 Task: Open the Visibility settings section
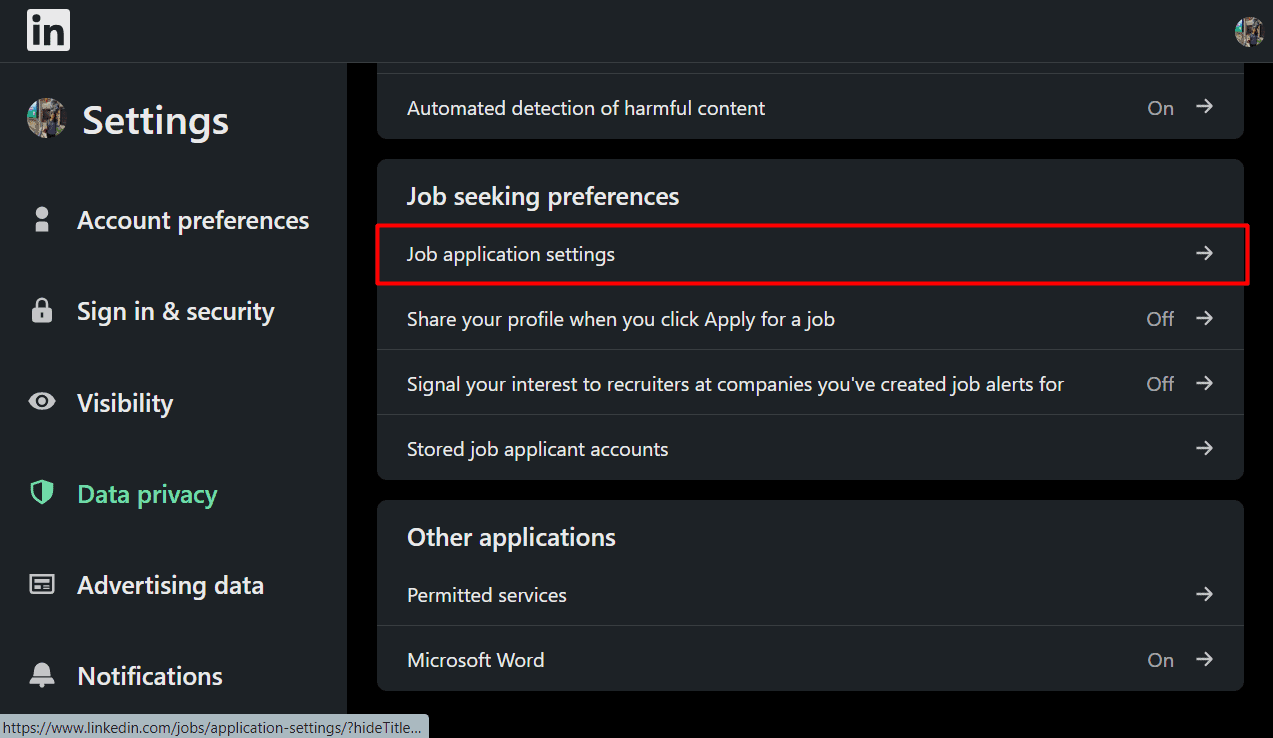click(125, 403)
